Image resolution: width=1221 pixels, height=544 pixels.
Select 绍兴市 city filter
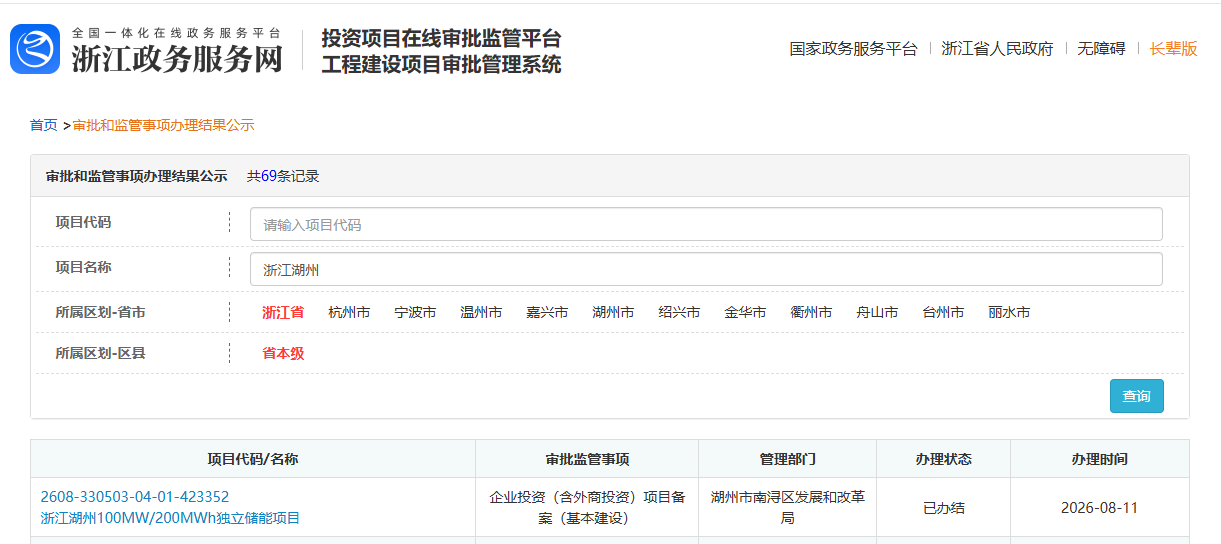point(679,312)
